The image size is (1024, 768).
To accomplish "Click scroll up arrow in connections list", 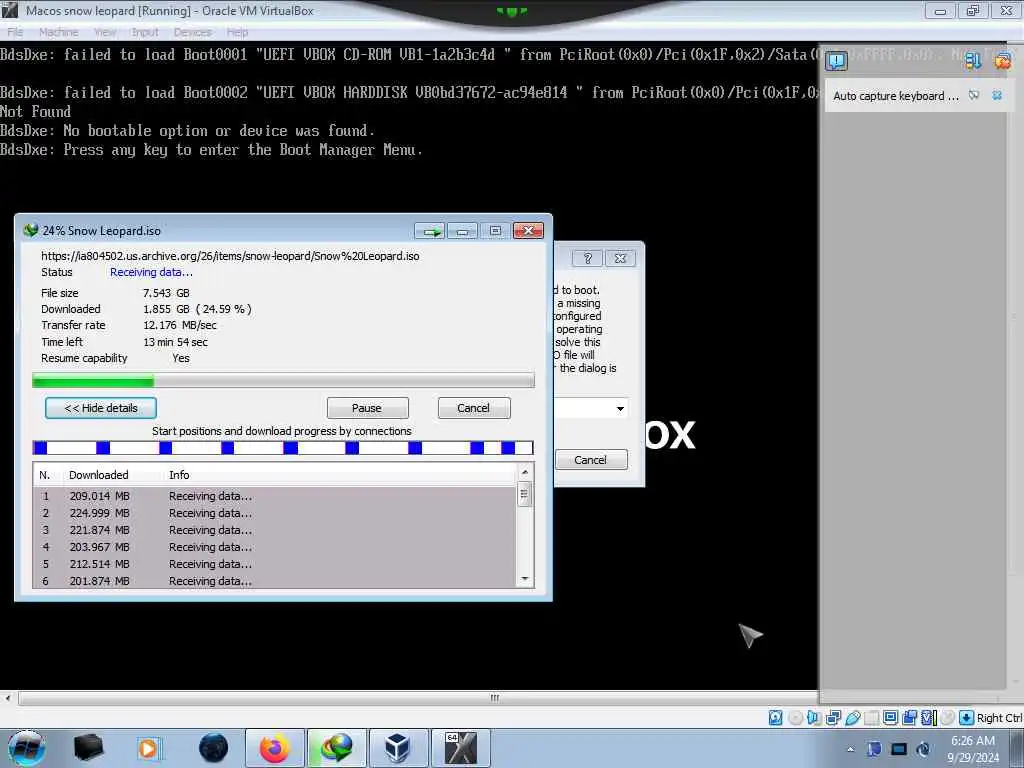I will tap(524, 472).
